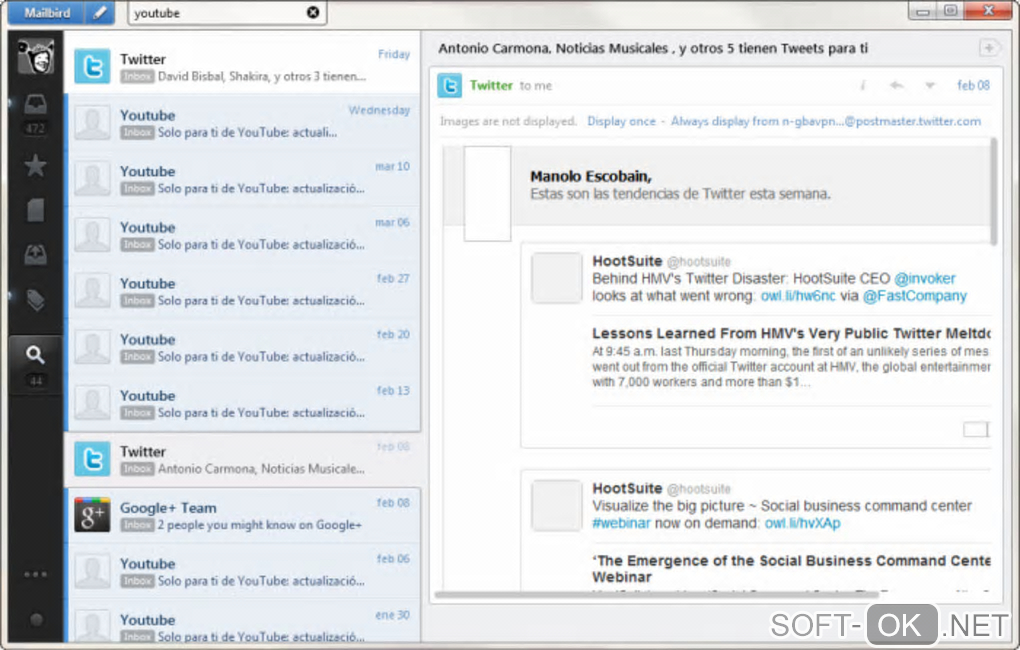The image size is (1020, 650).
Task: Open Twitter email from Friday
Action: [243, 66]
